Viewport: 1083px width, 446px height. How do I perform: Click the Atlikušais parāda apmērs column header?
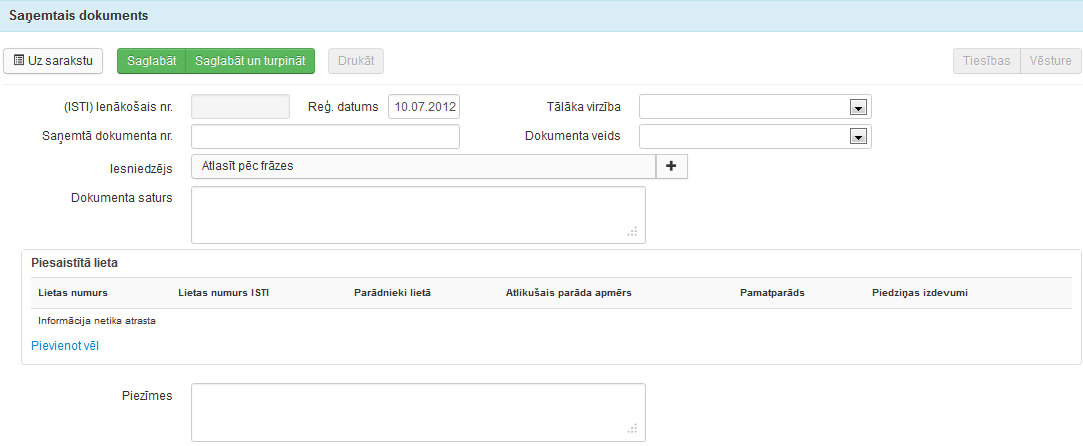(569, 293)
